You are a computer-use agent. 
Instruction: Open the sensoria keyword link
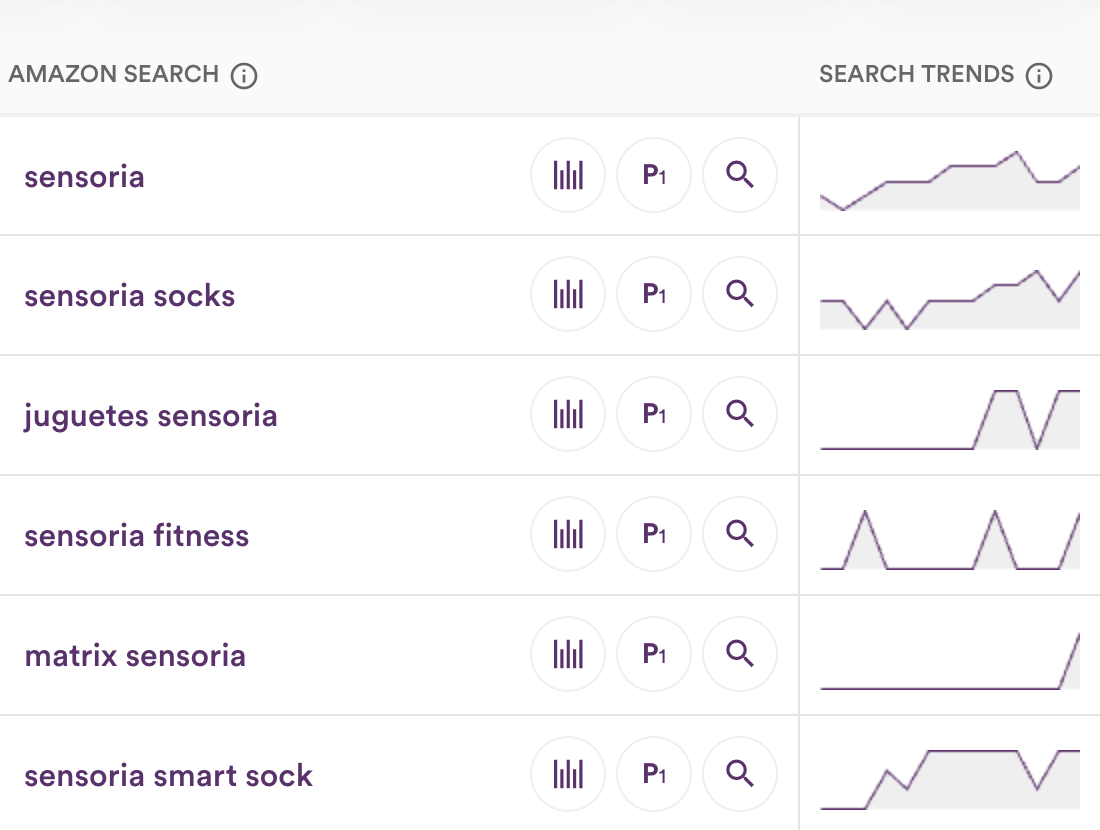(84, 177)
